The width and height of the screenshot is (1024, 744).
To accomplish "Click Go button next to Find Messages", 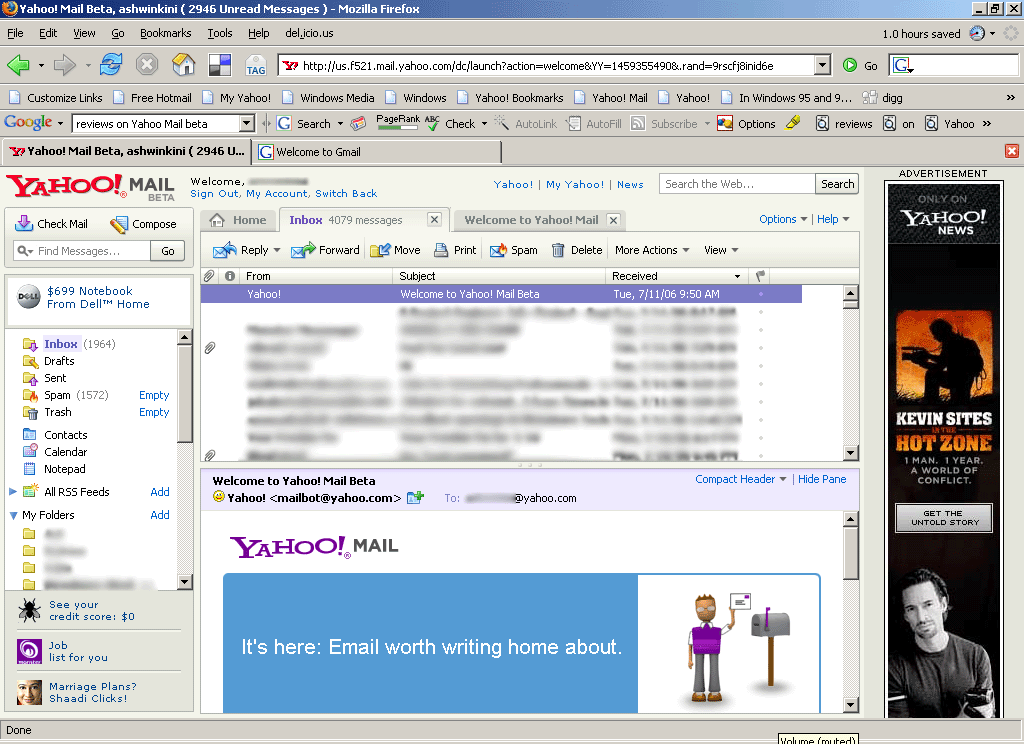I will [168, 251].
